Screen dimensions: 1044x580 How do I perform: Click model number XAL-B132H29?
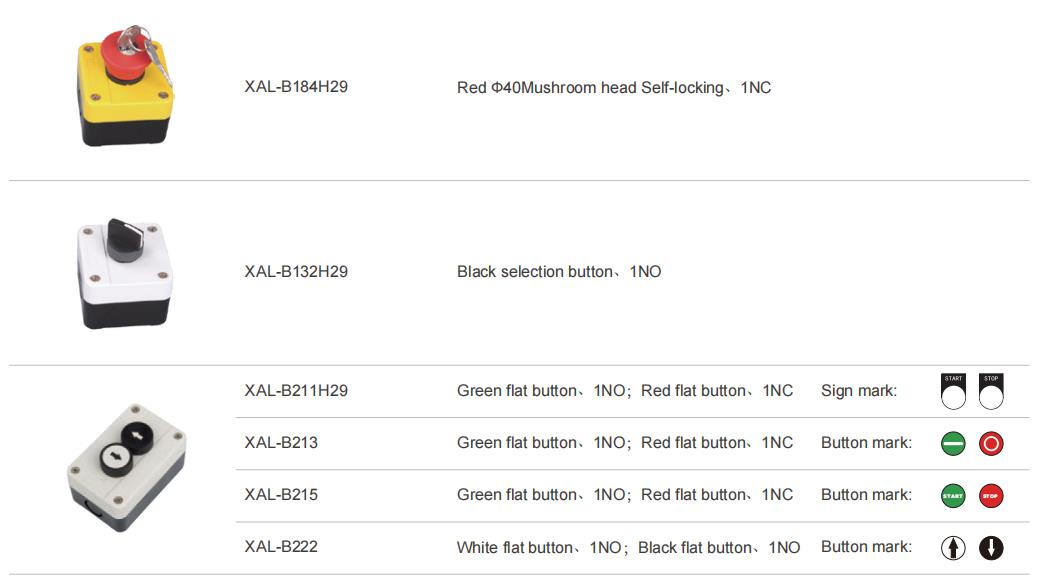click(296, 272)
